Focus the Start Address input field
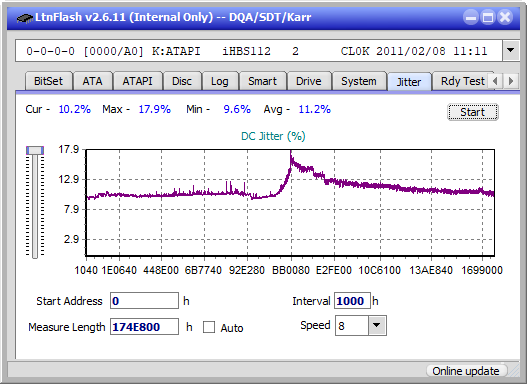Image resolution: width=527 pixels, height=384 pixels. click(x=145, y=301)
